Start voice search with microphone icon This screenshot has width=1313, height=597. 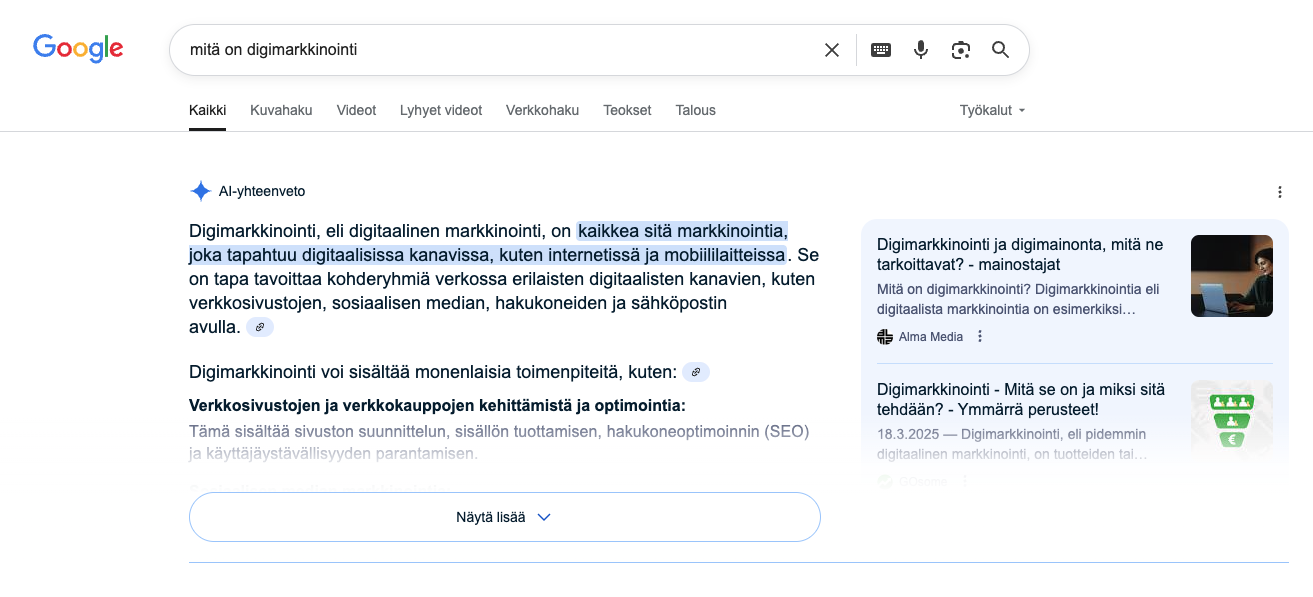click(x=921, y=50)
